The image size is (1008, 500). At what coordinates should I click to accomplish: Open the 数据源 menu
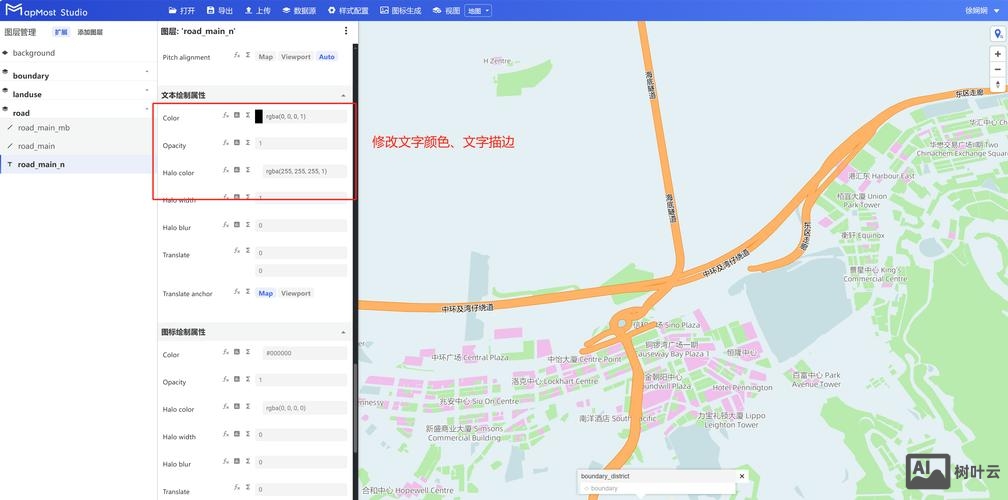click(x=297, y=10)
